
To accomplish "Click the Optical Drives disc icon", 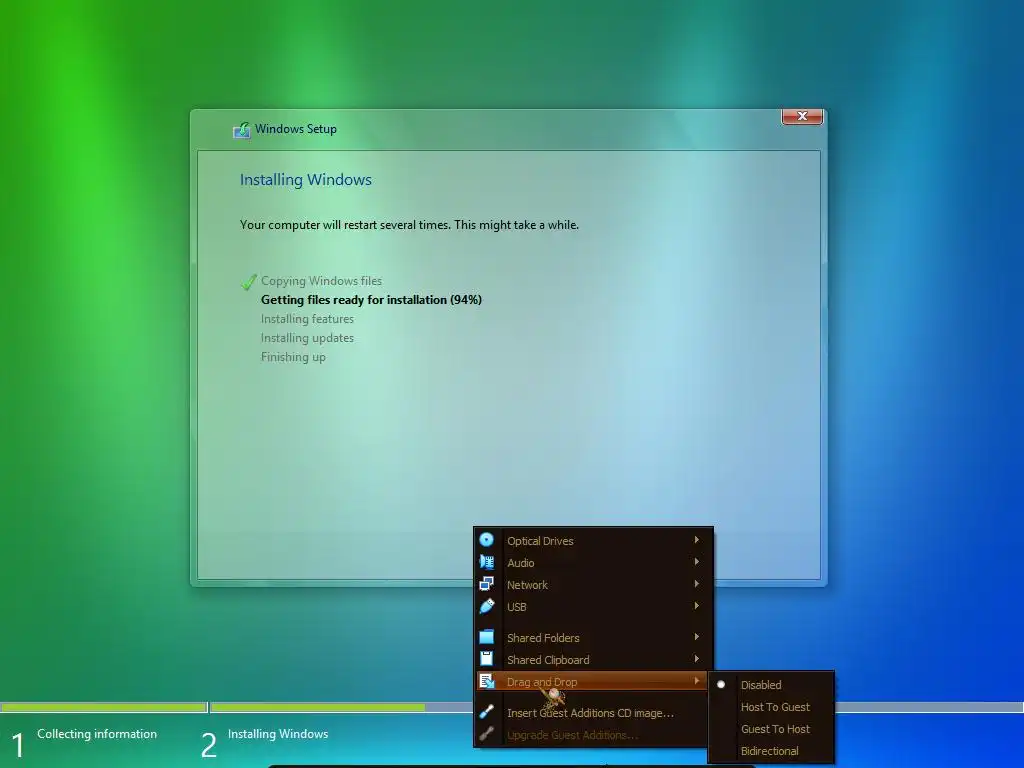I will (x=487, y=540).
